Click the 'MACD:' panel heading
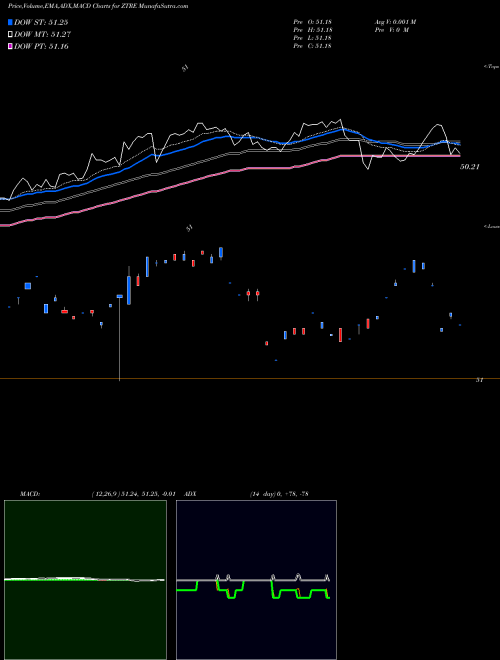This screenshot has width=500, height=660. coord(30,494)
